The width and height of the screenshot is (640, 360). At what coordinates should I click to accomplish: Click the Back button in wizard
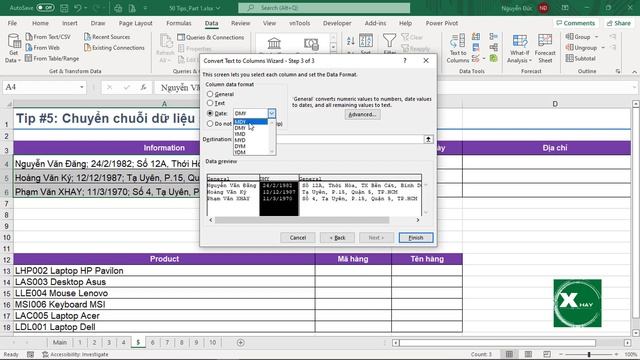[x=337, y=238]
